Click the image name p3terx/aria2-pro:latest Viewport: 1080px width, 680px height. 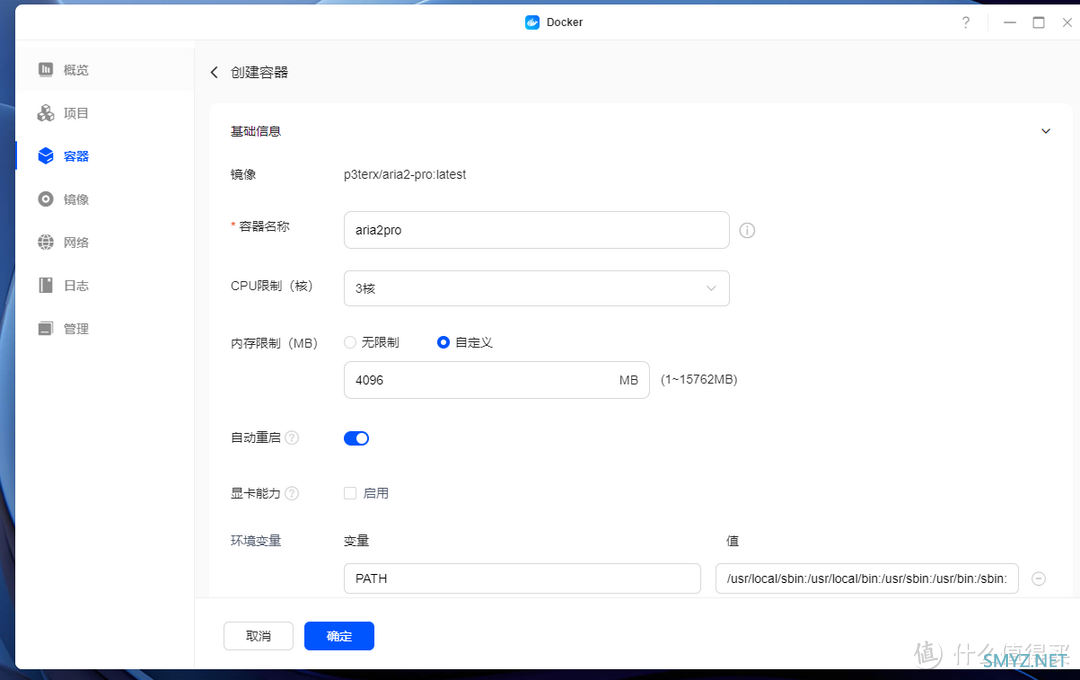(x=405, y=175)
